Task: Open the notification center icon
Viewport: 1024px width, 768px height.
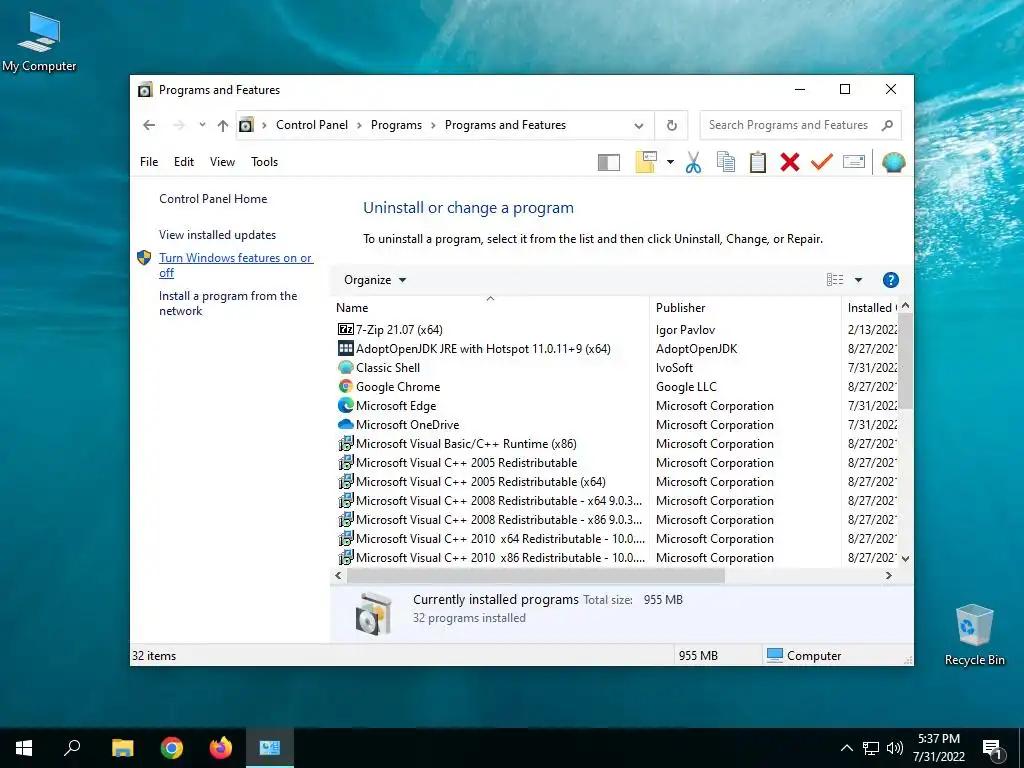Action: [993, 748]
